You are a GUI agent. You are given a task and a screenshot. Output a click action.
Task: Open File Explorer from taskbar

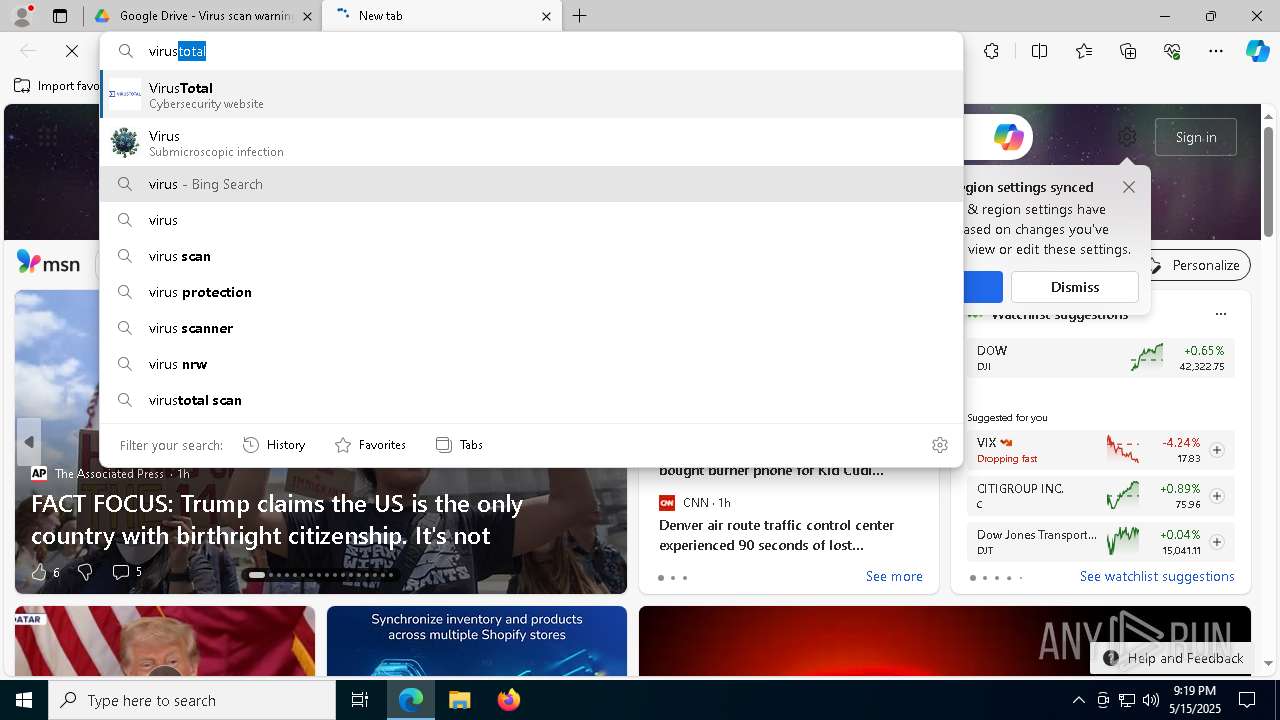click(459, 700)
